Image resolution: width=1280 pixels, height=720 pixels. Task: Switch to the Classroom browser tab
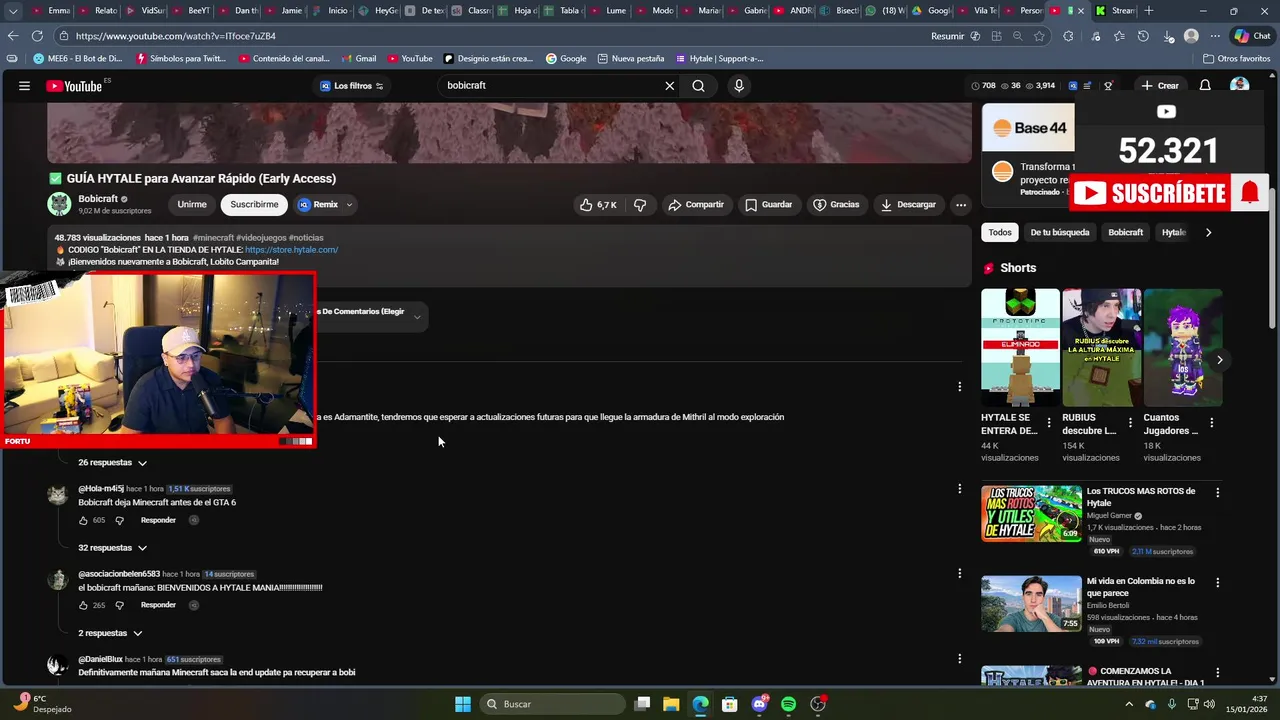469,10
